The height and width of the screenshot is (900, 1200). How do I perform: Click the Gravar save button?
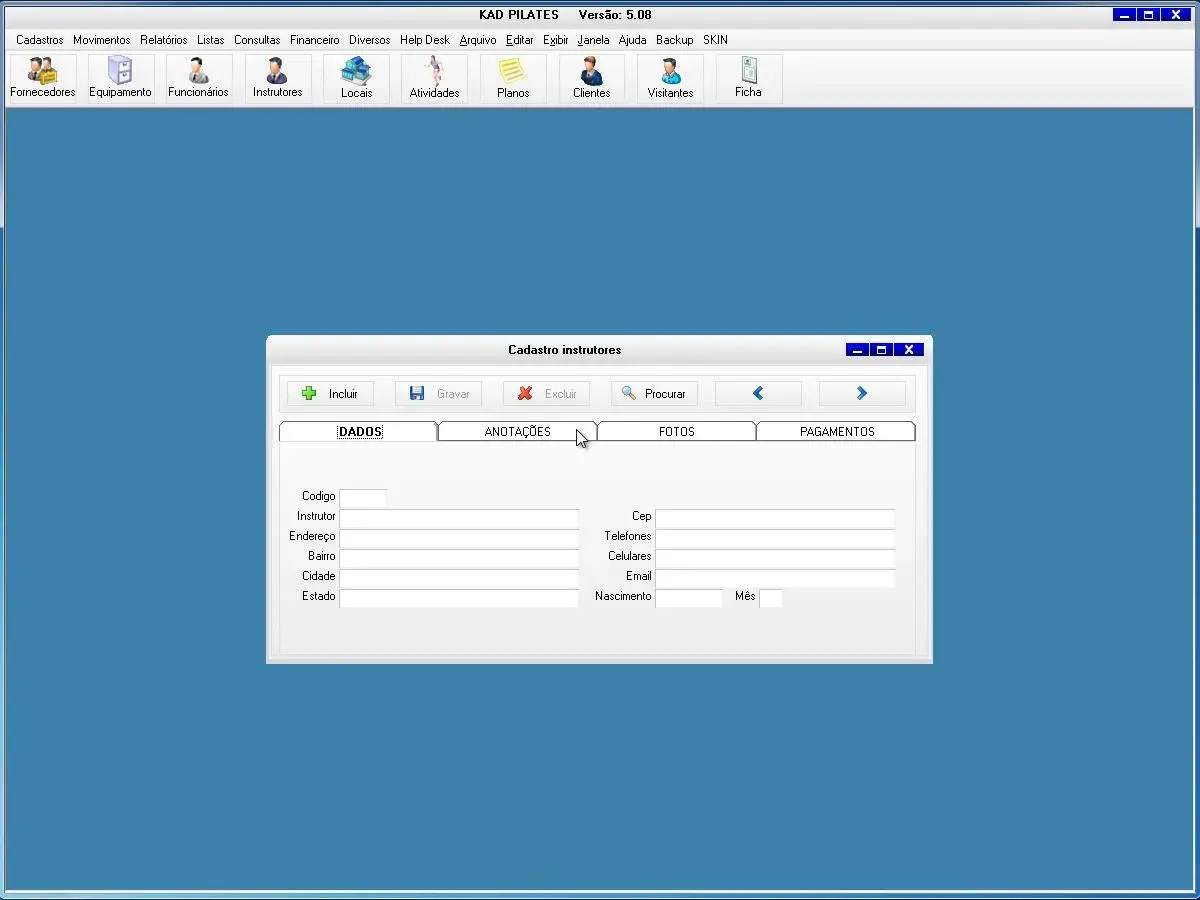click(438, 394)
